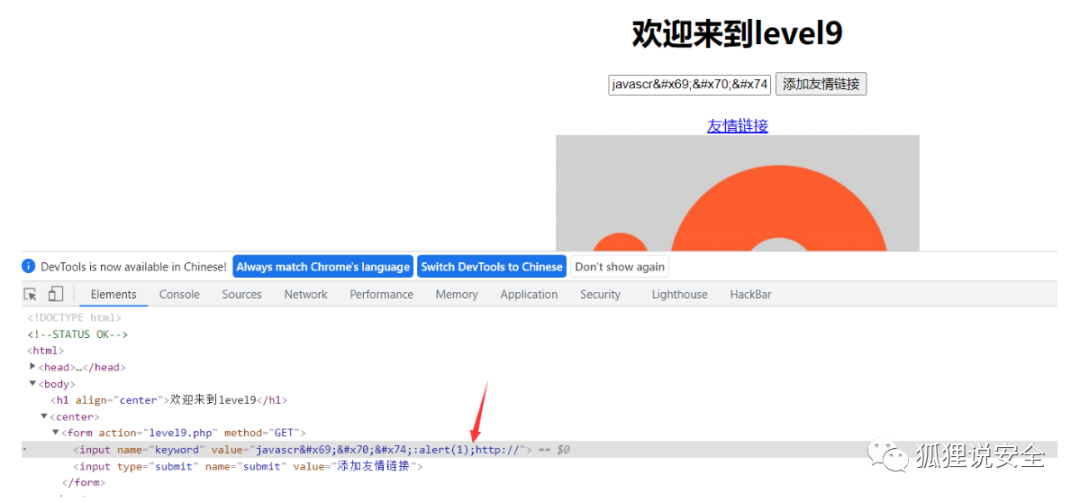Open the Application tab
The width and height of the screenshot is (1080, 503).
point(529,294)
